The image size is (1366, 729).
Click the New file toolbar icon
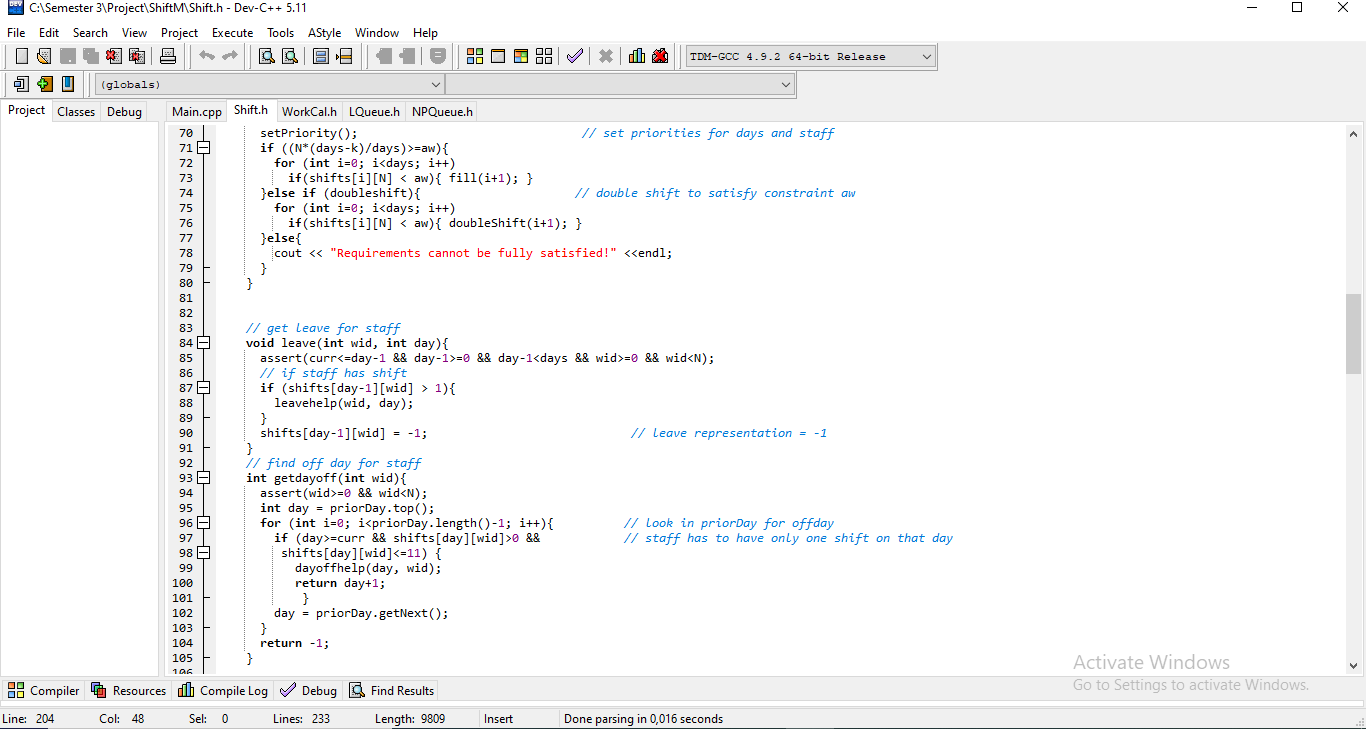pos(21,56)
